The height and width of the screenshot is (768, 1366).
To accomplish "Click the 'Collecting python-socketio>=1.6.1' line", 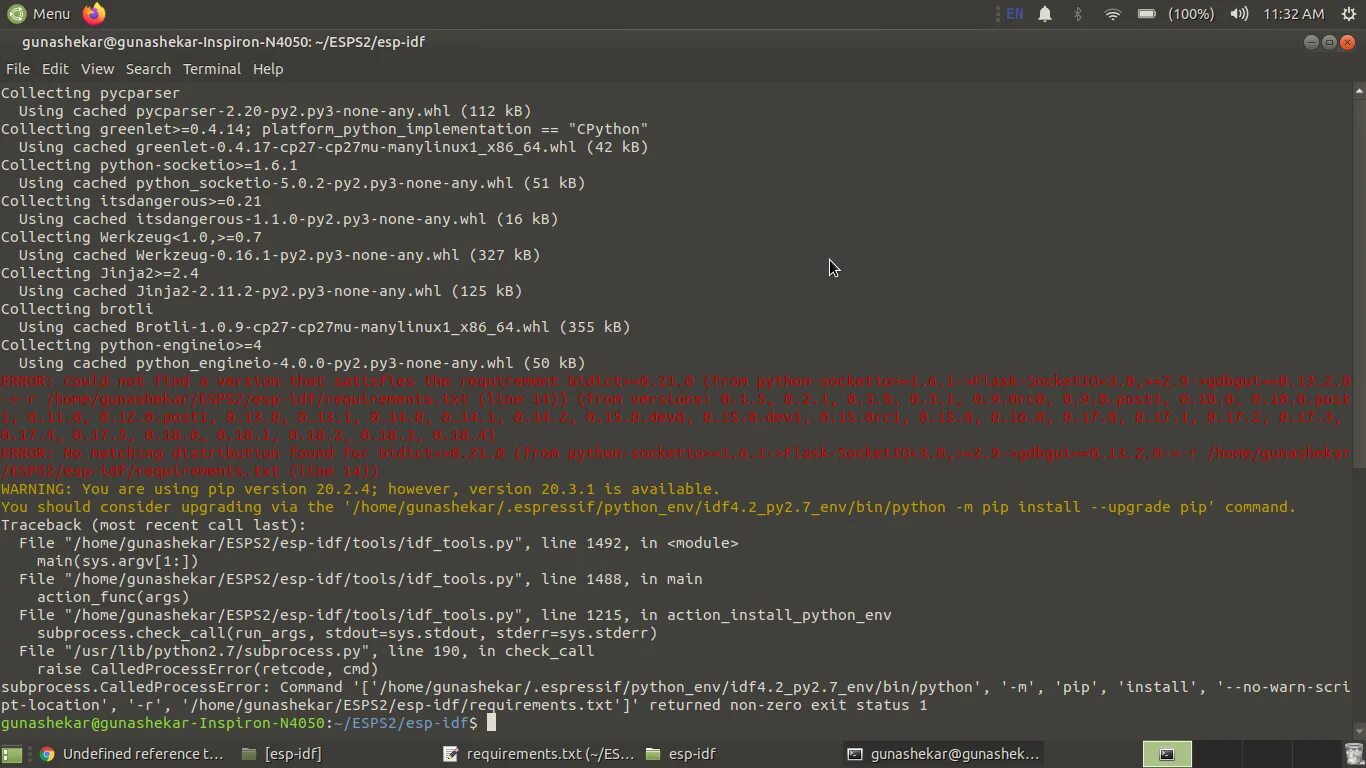I will coord(149,165).
